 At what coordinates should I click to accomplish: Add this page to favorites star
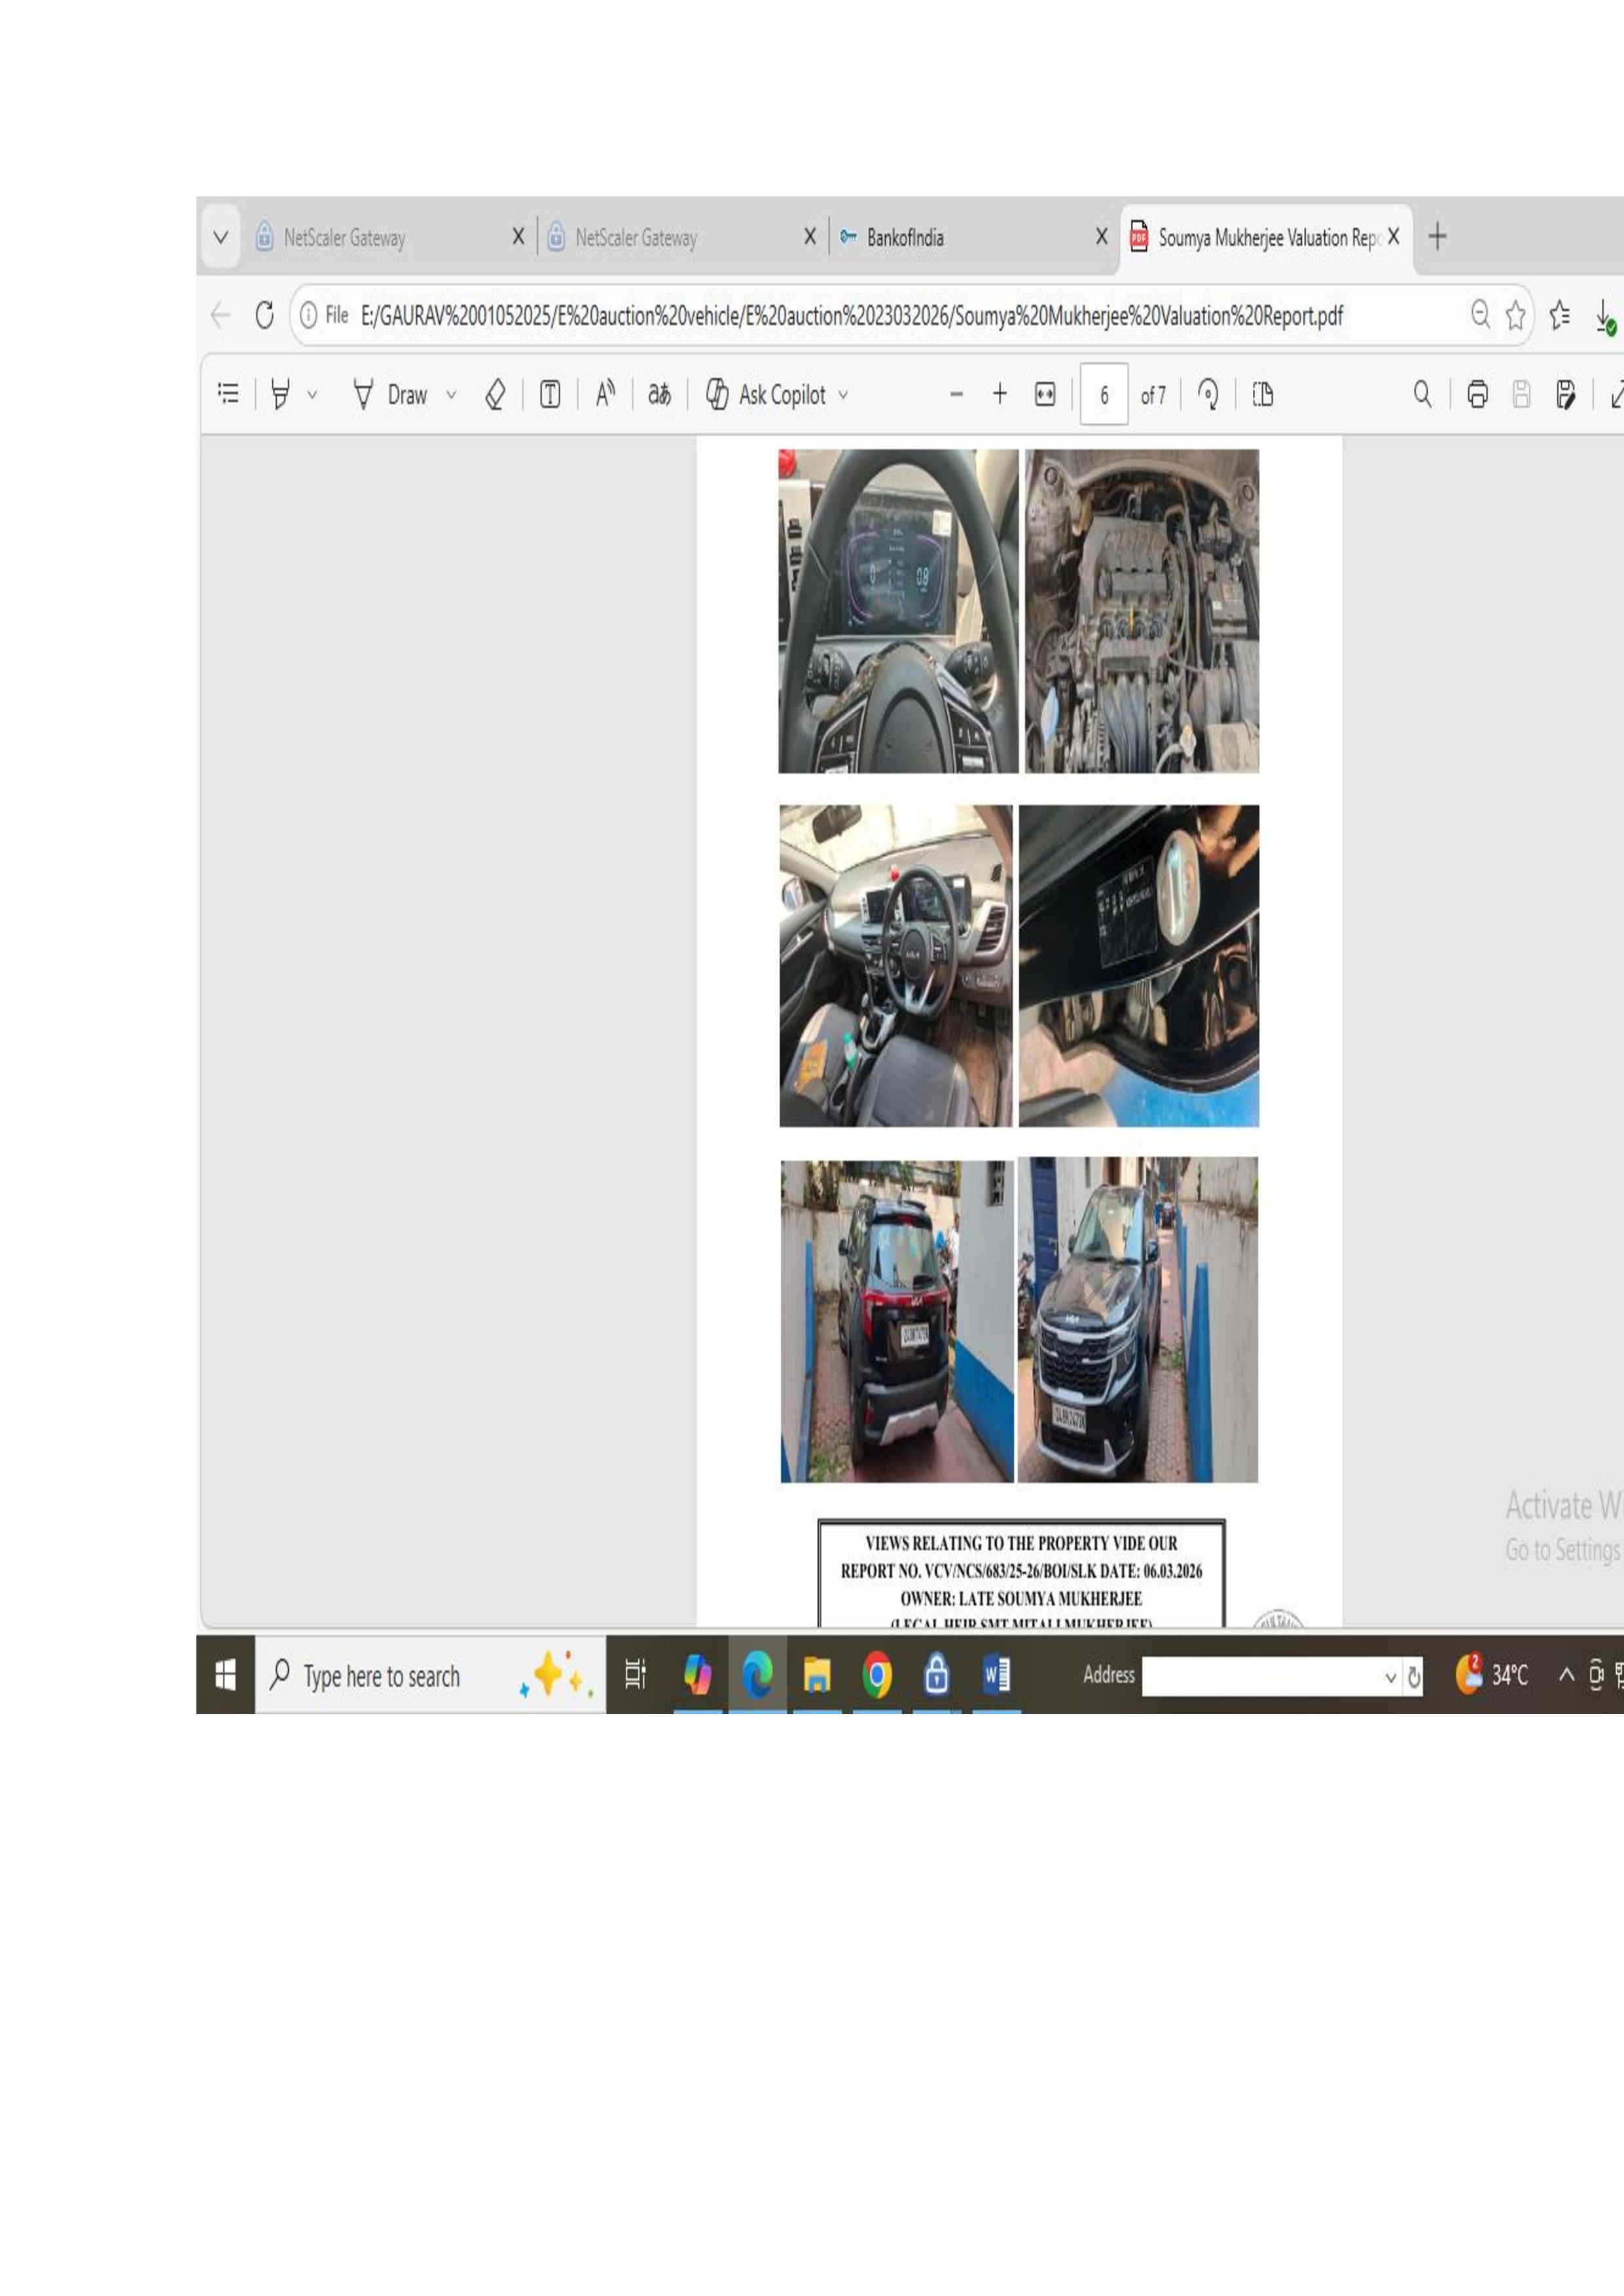pyautogui.click(x=1516, y=315)
